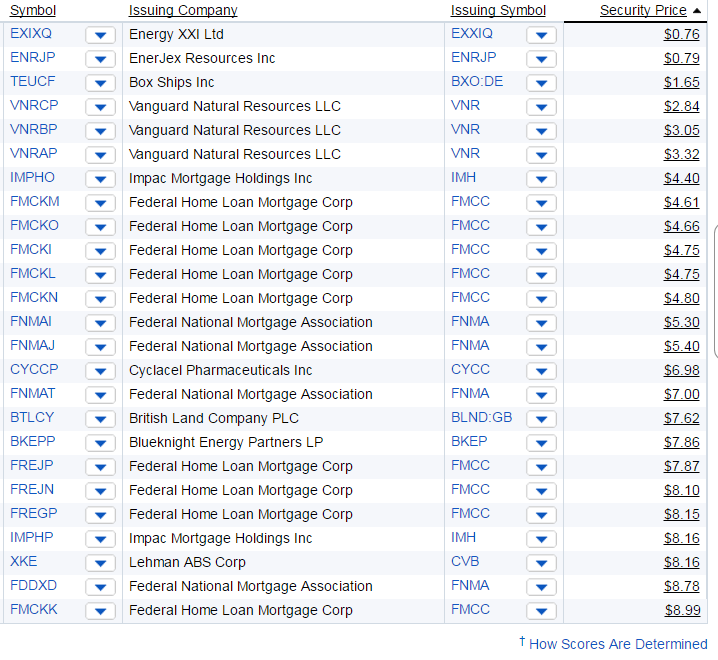Expand dropdown next to TEUCF symbol
The width and height of the screenshot is (718, 660).
tap(100, 83)
